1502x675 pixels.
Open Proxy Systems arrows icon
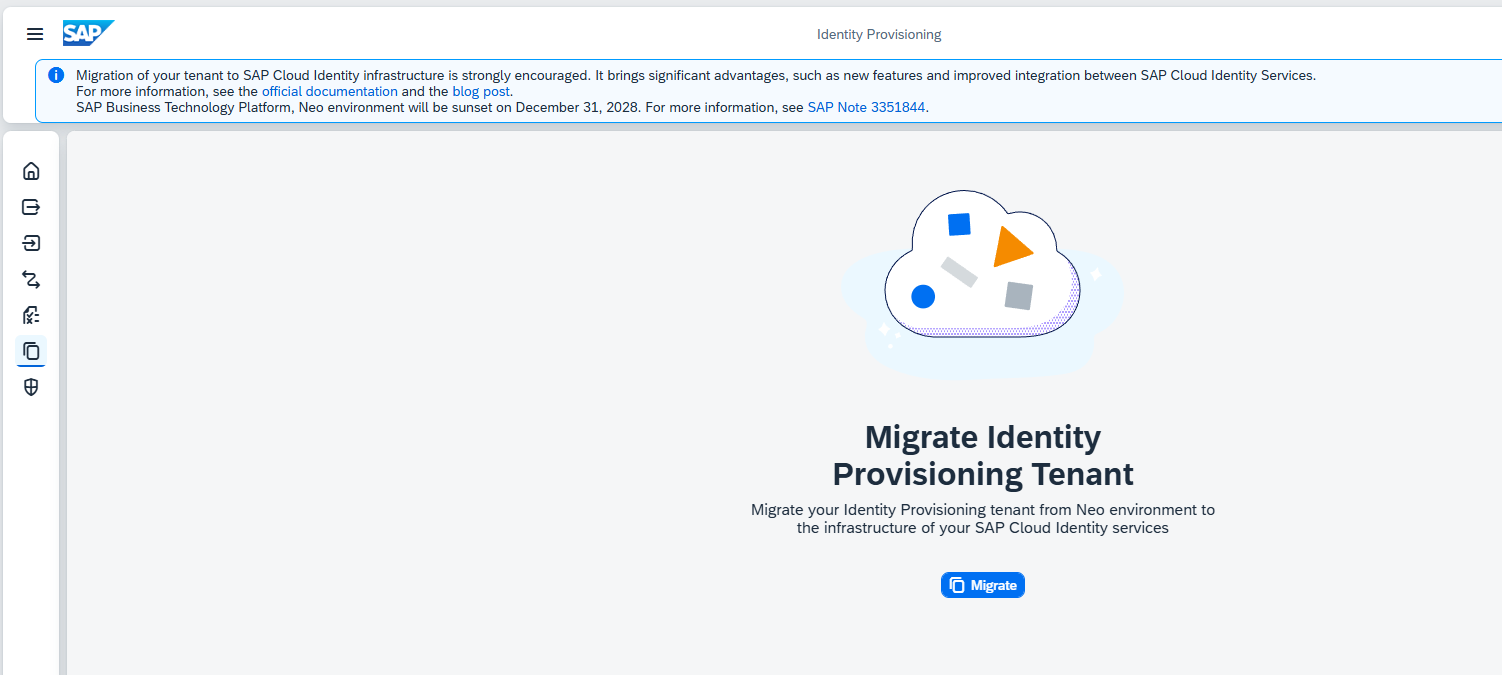point(31,279)
